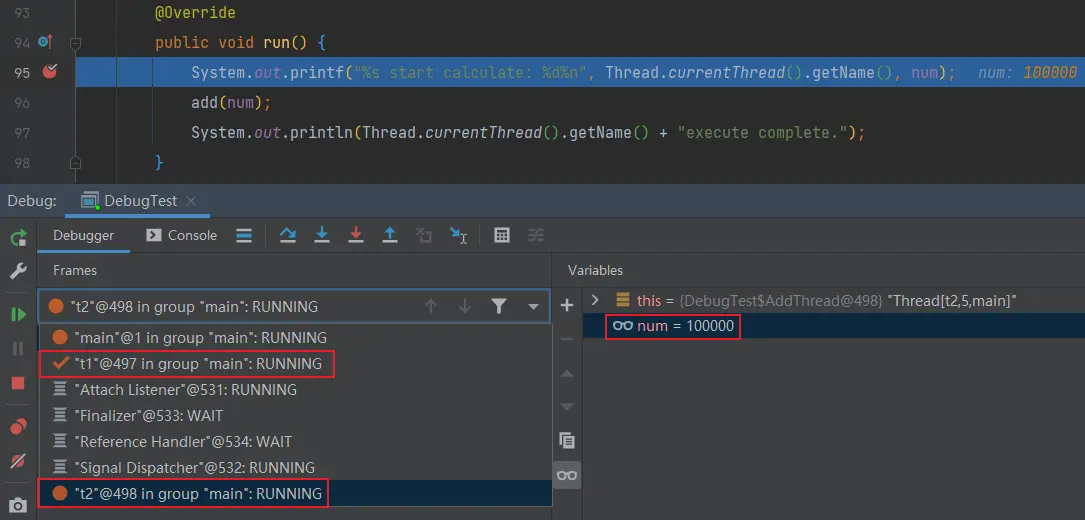The height and width of the screenshot is (520, 1085).
Task: Click the Frames filter funnel icon
Action: point(498,306)
